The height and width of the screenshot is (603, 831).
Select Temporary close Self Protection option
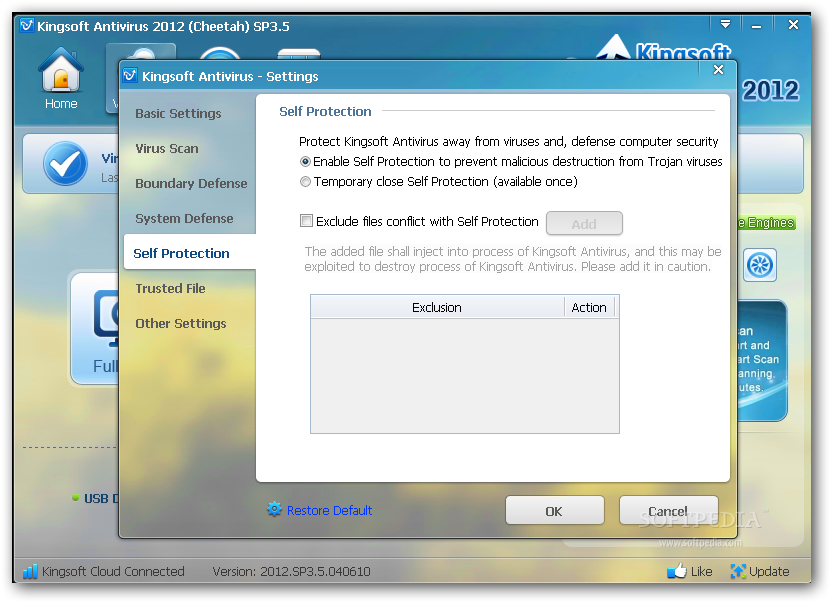[305, 182]
